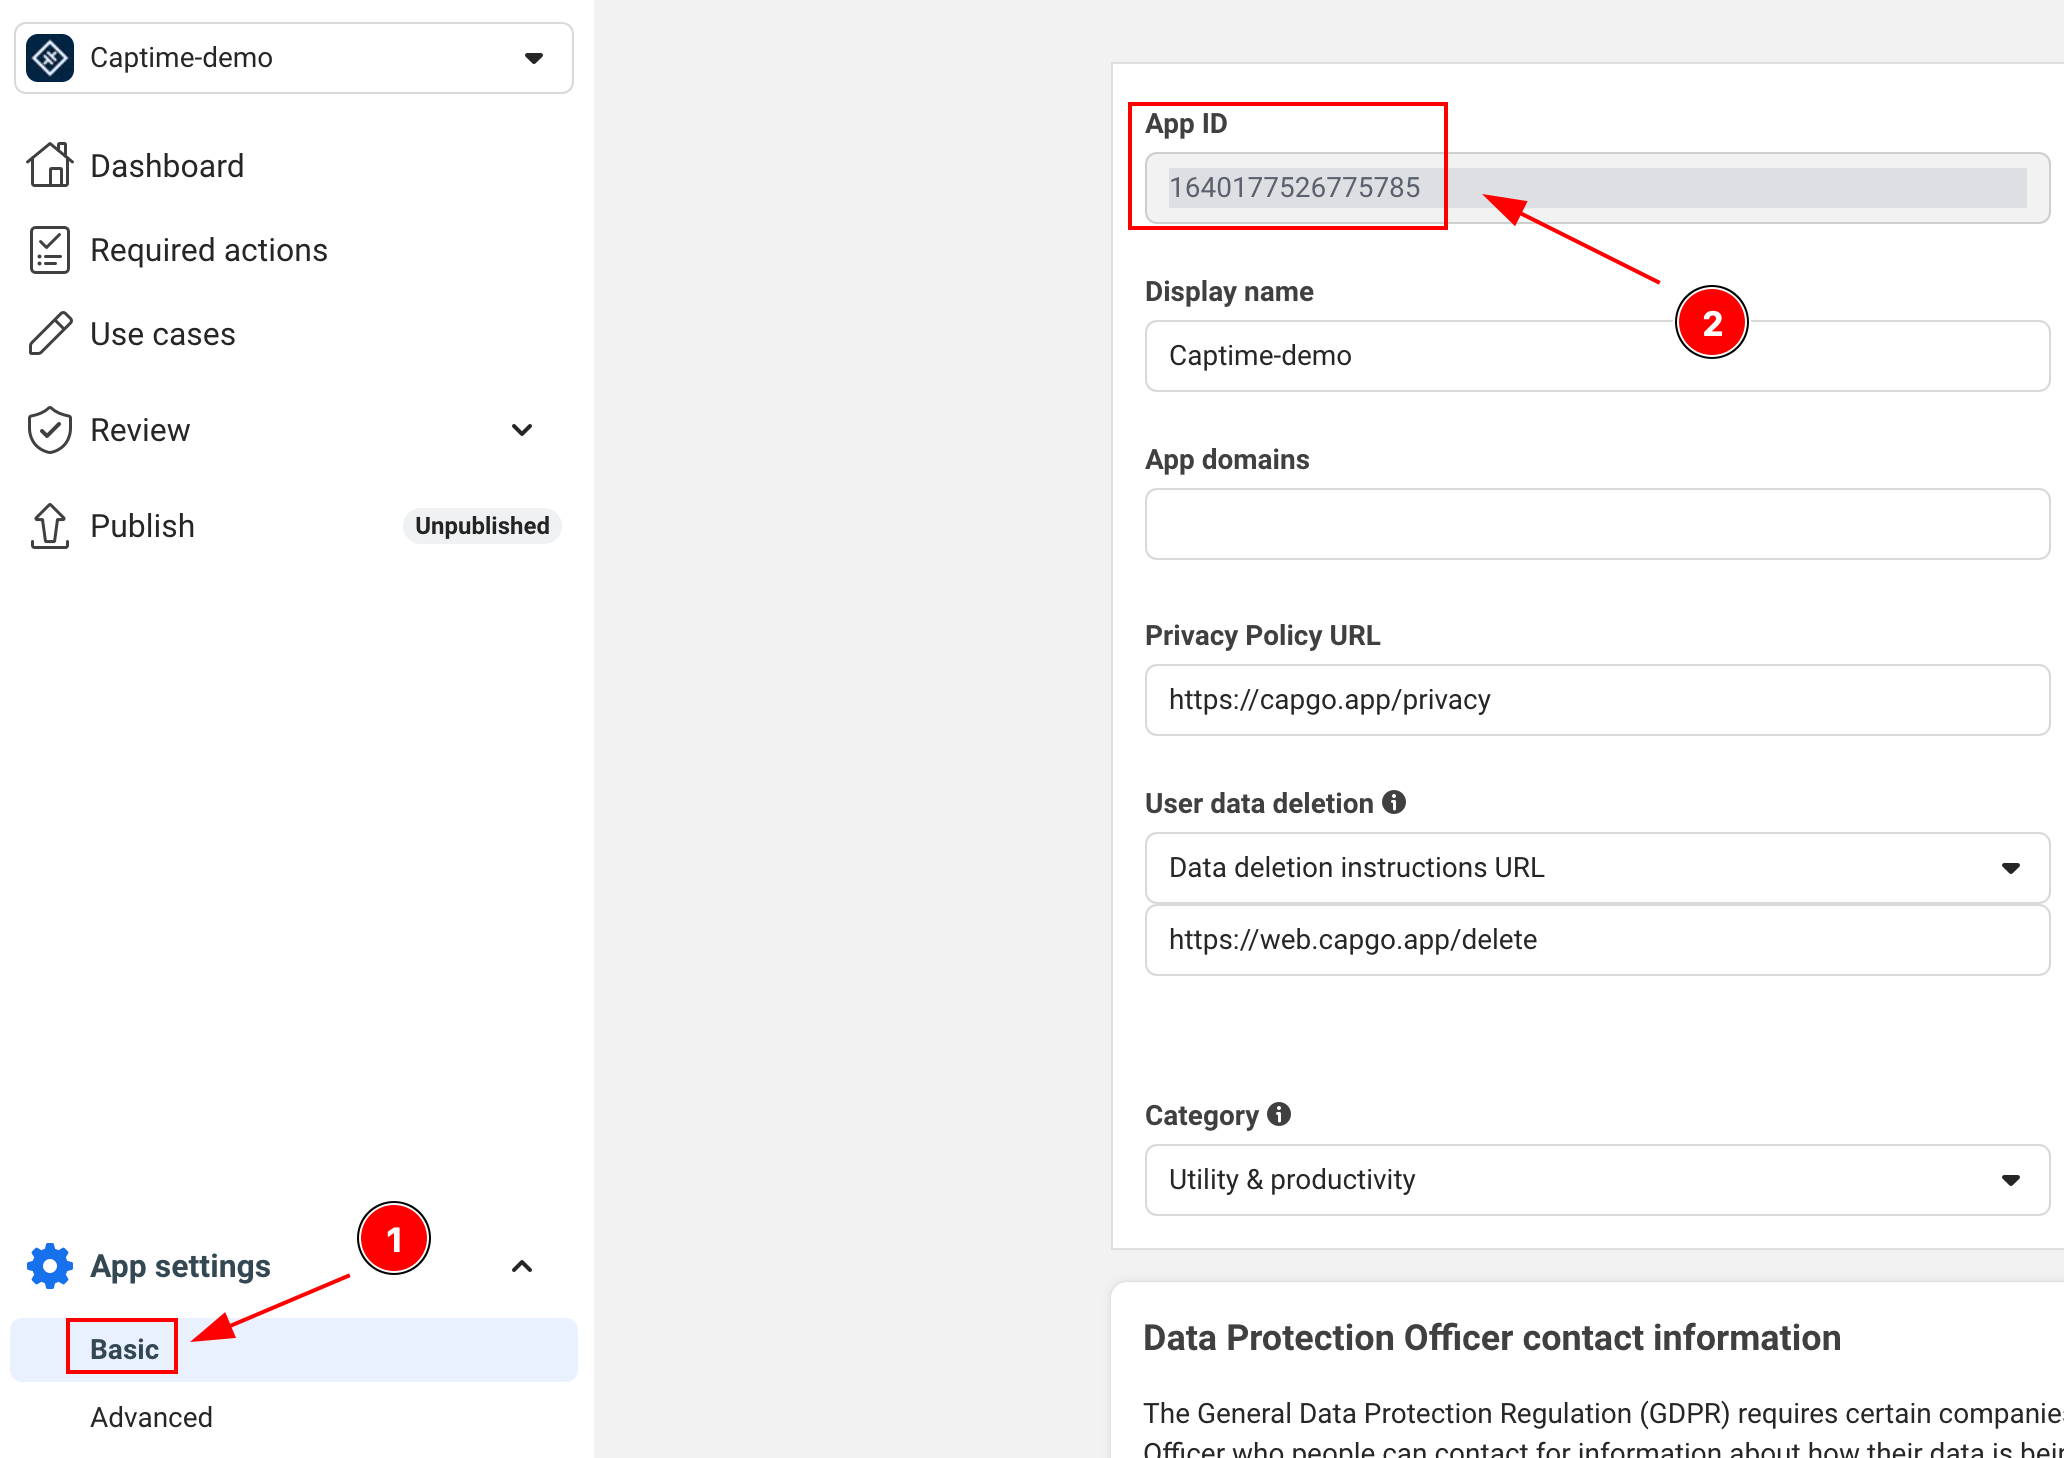2064x1458 pixels.
Task: Click inside the App domains input field
Action: point(1597,524)
